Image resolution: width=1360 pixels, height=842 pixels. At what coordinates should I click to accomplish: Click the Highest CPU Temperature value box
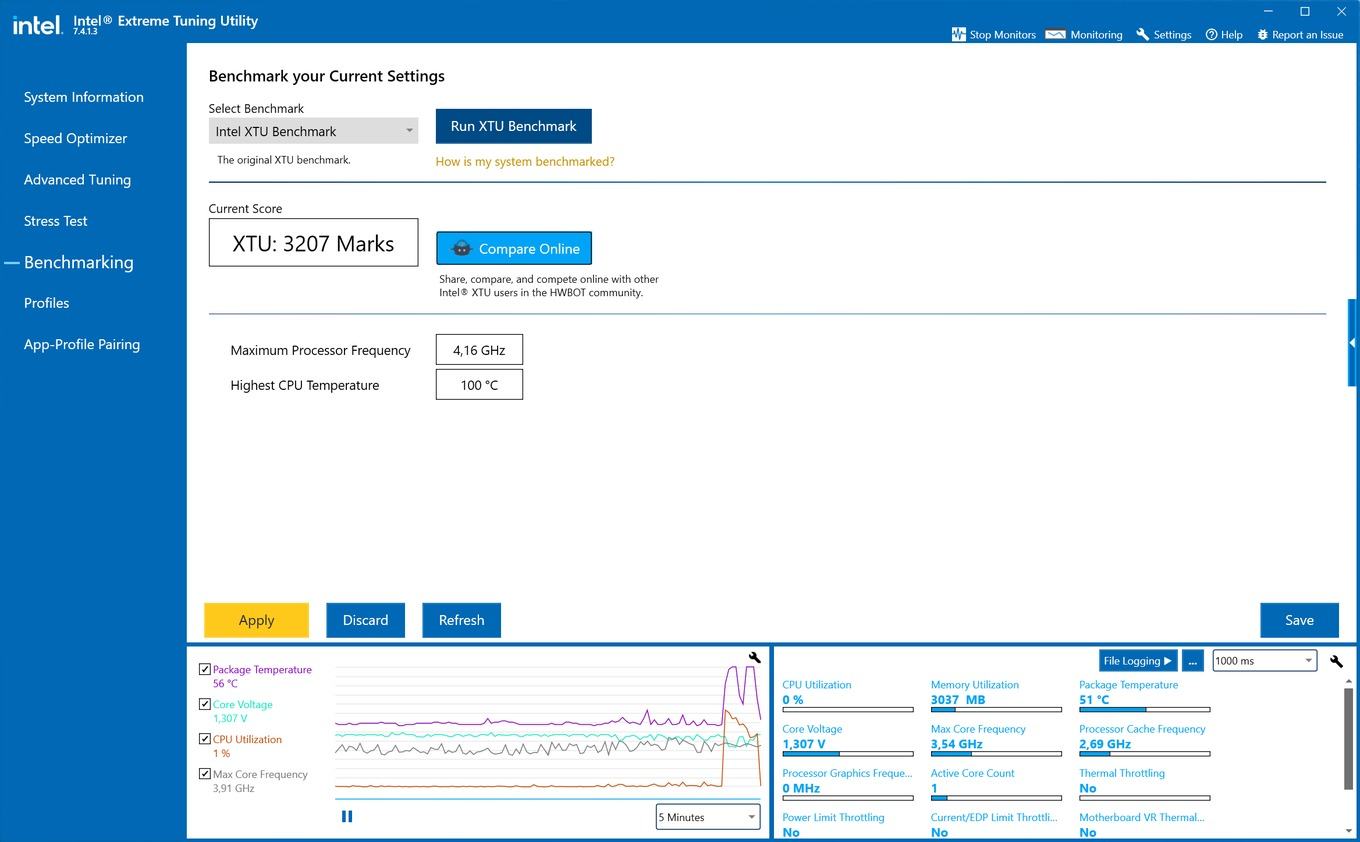[x=479, y=385]
